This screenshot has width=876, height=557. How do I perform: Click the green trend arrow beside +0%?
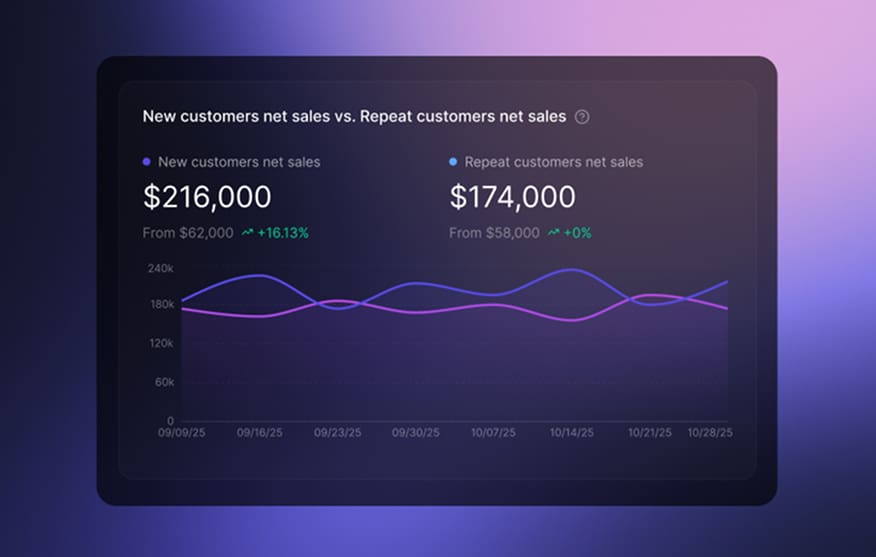pos(553,233)
